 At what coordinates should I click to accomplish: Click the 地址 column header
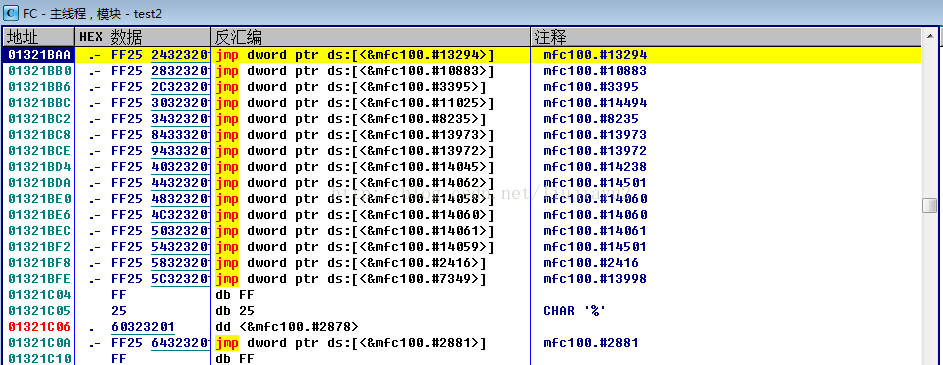tap(38, 38)
